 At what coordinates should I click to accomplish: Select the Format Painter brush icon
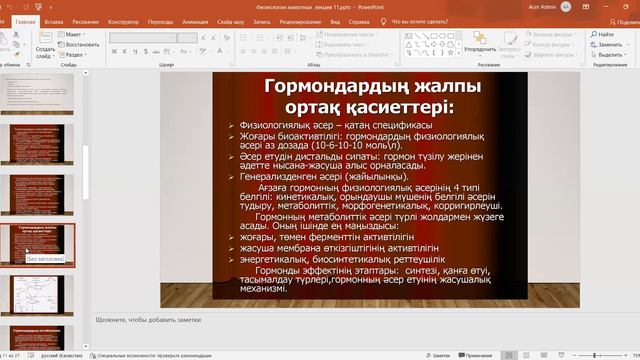tap(16, 54)
